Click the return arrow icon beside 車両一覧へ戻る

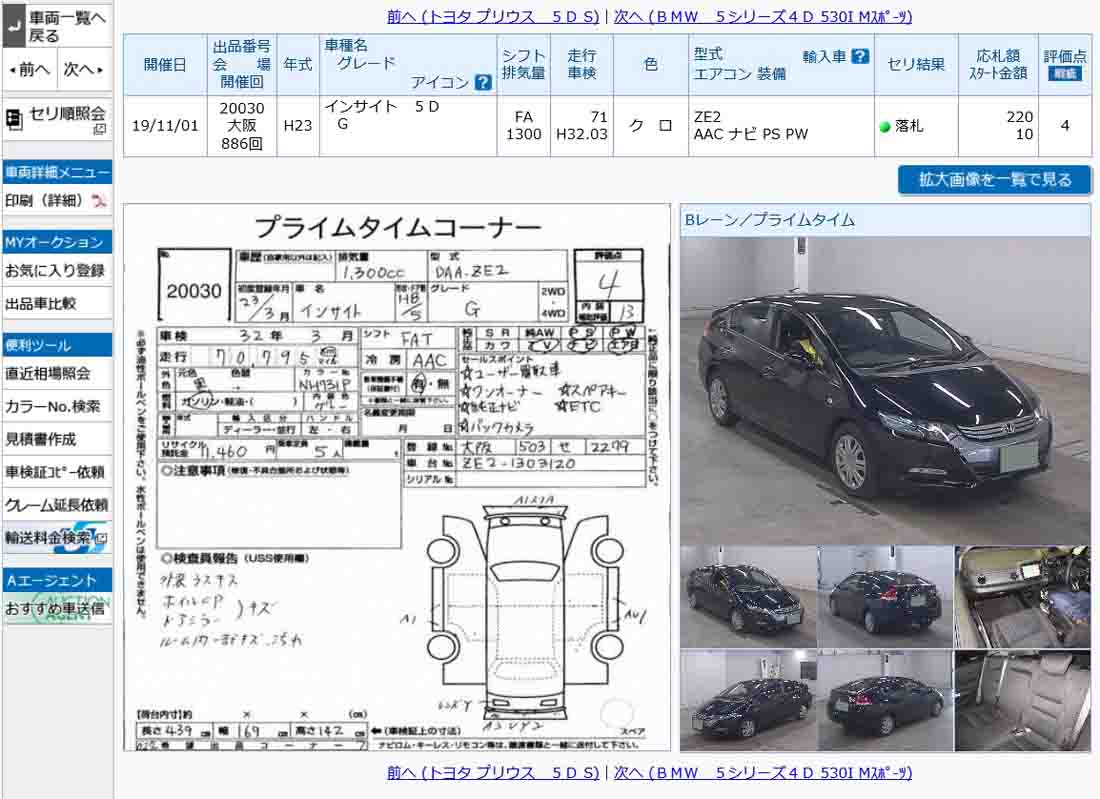click(x=14, y=26)
